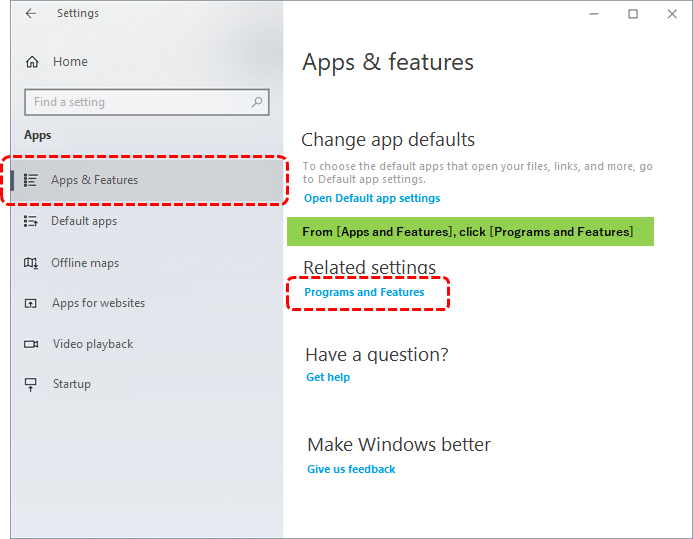Click the Home house icon
Viewport: 693px width, 539px height.
pyautogui.click(x=32, y=62)
